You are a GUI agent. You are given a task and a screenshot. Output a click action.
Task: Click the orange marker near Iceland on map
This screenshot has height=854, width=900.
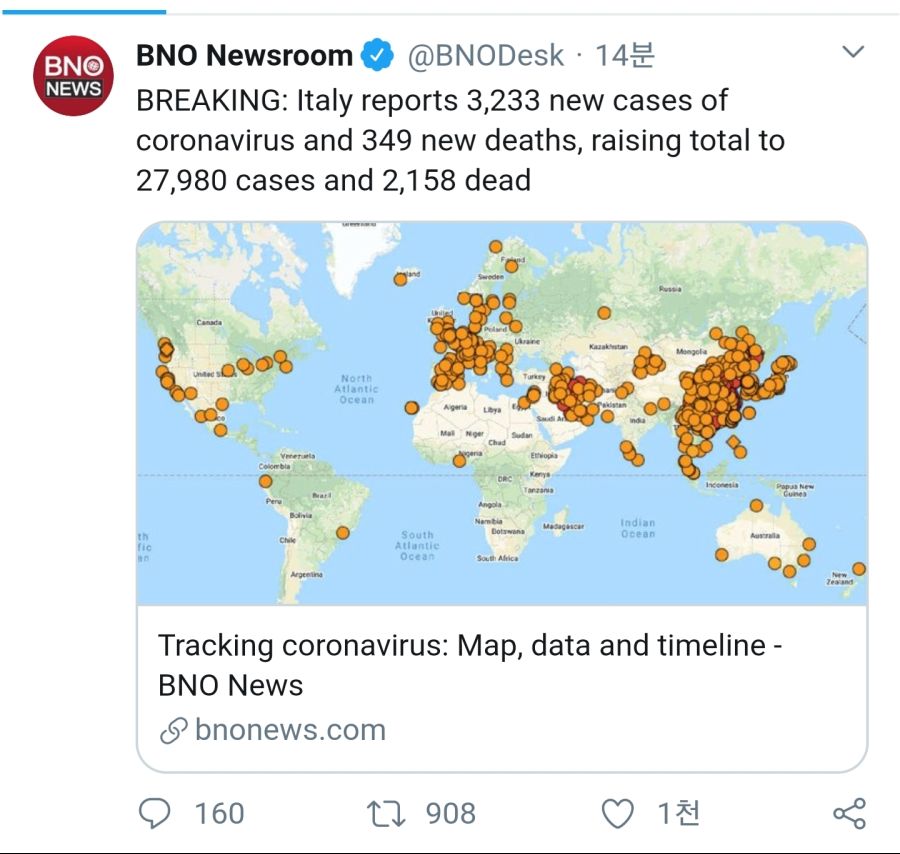coord(401,279)
